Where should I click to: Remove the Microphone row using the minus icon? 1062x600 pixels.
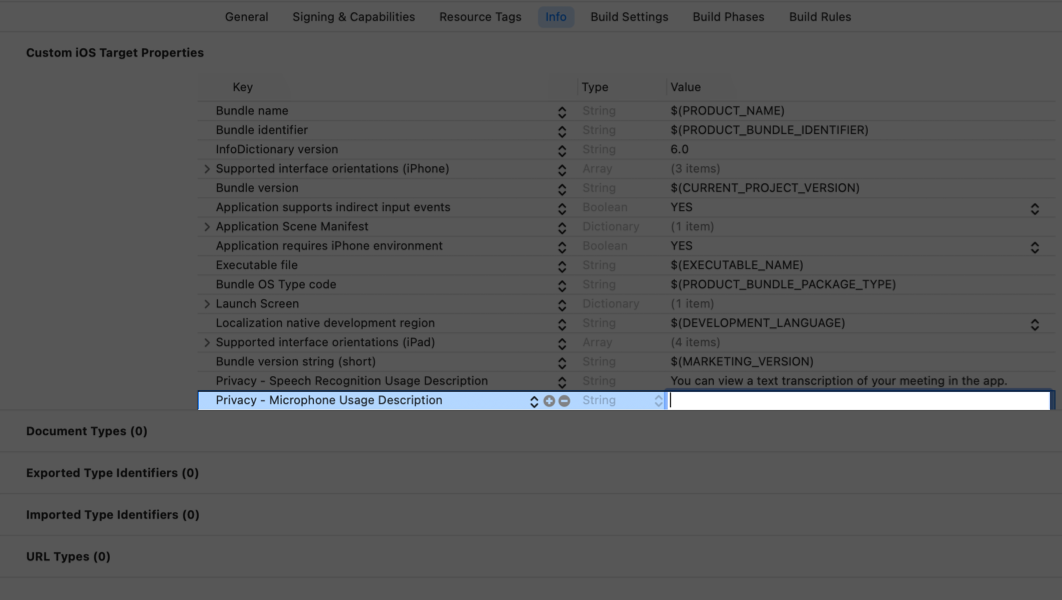point(563,400)
